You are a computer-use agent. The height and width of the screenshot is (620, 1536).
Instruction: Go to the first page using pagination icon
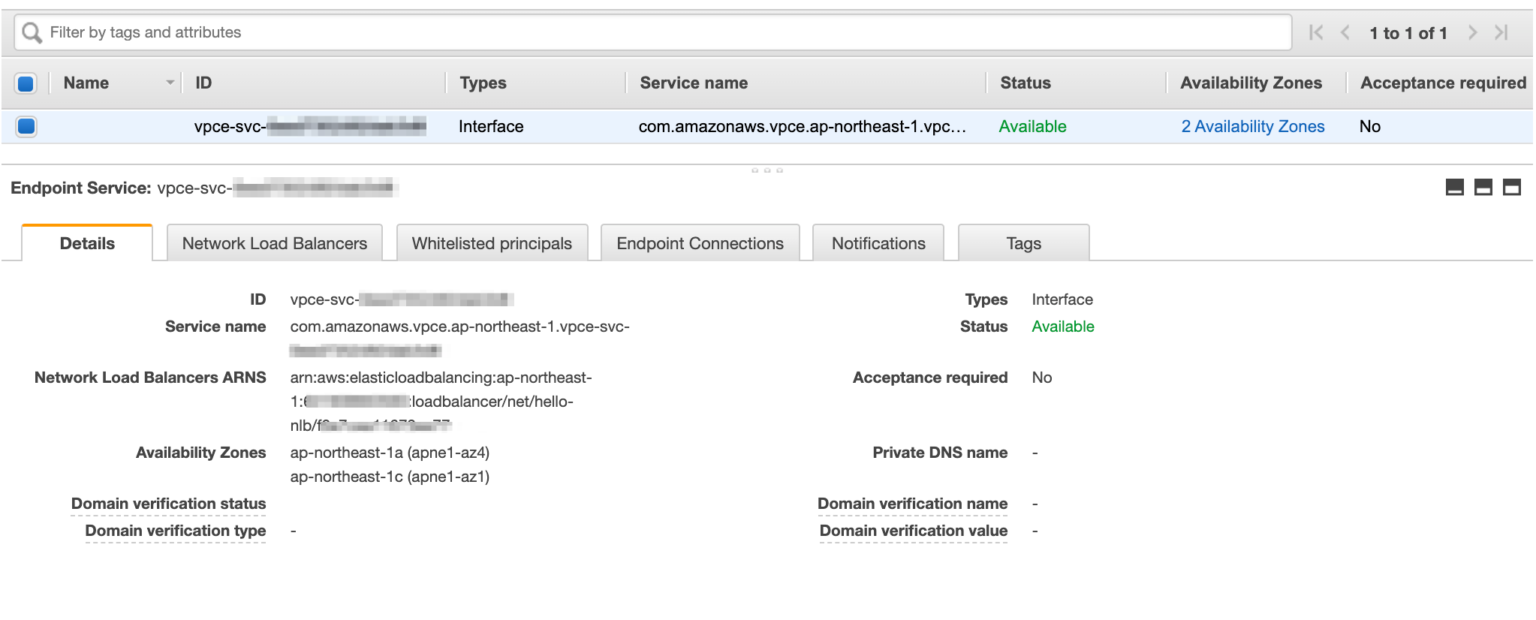click(x=1314, y=31)
